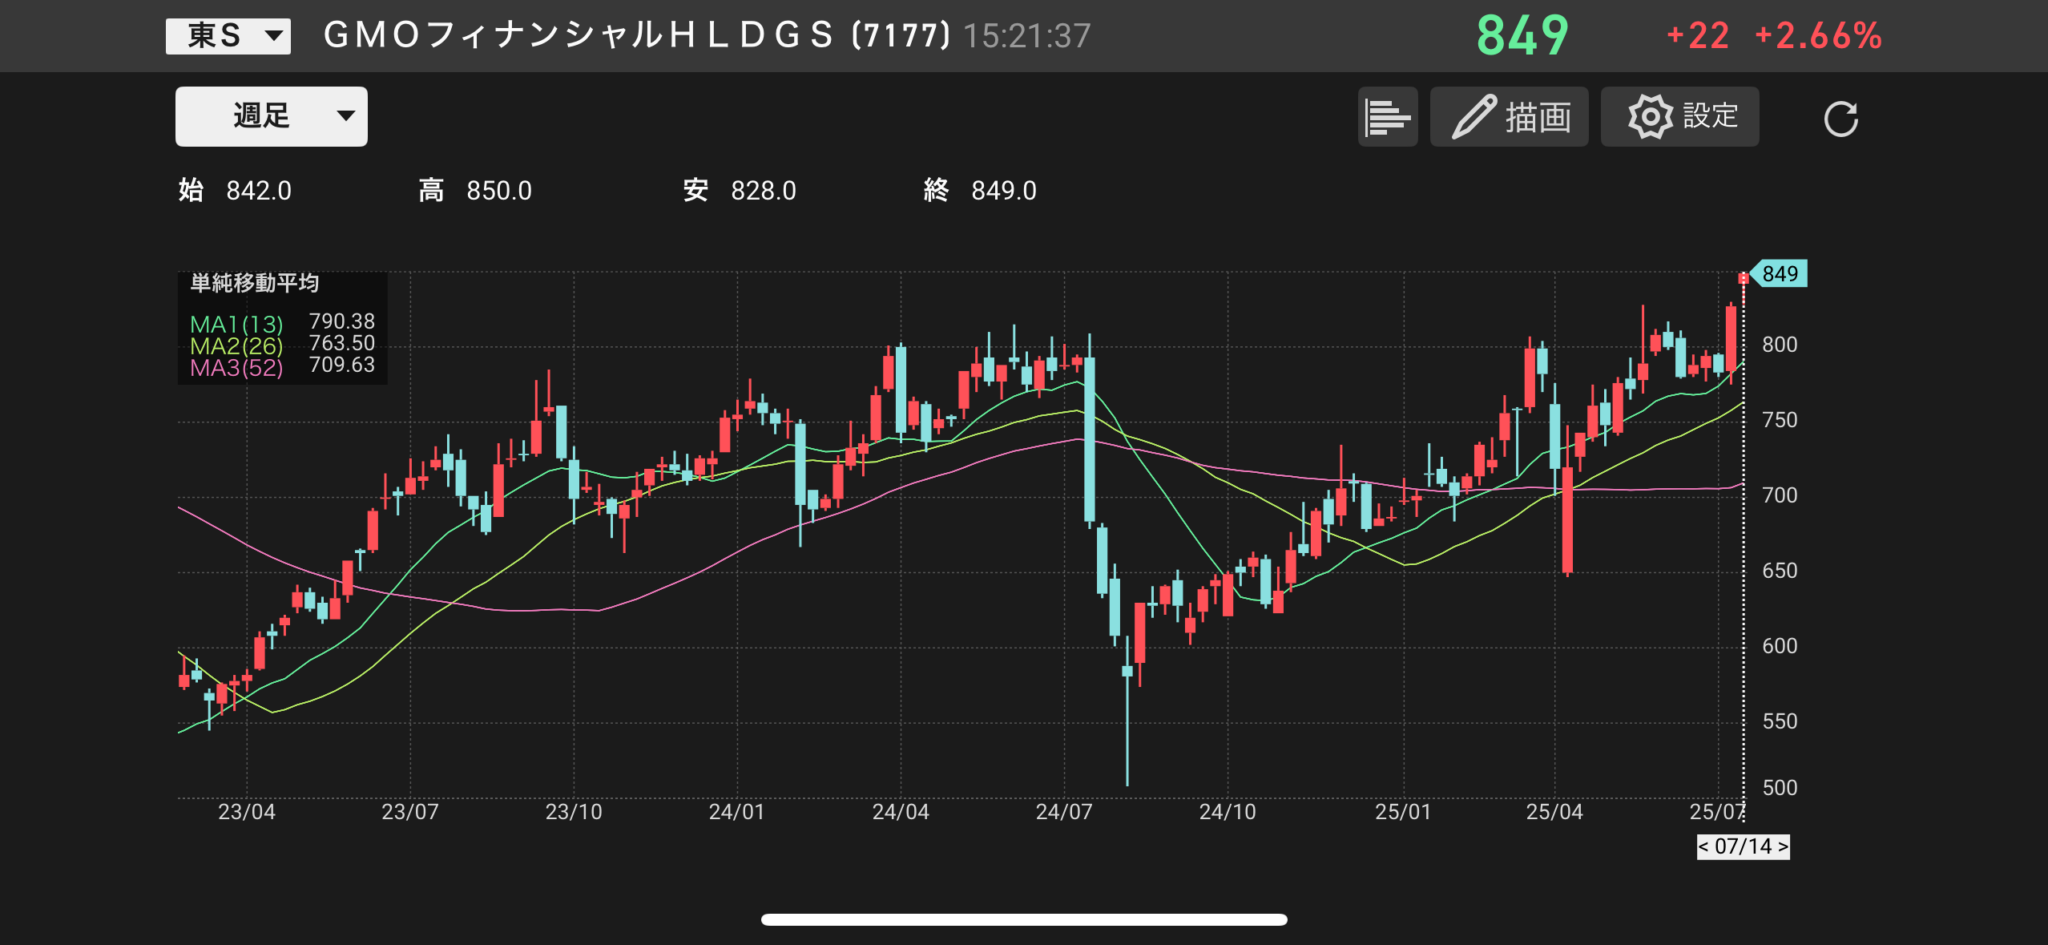2048x945 pixels.
Task: Expand the 週足 selector via its arrow
Action: click(x=347, y=116)
